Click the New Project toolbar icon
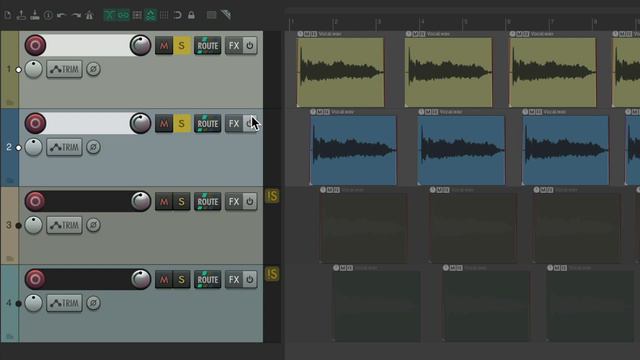Image resolution: width=640 pixels, height=360 pixels. (x=8, y=16)
